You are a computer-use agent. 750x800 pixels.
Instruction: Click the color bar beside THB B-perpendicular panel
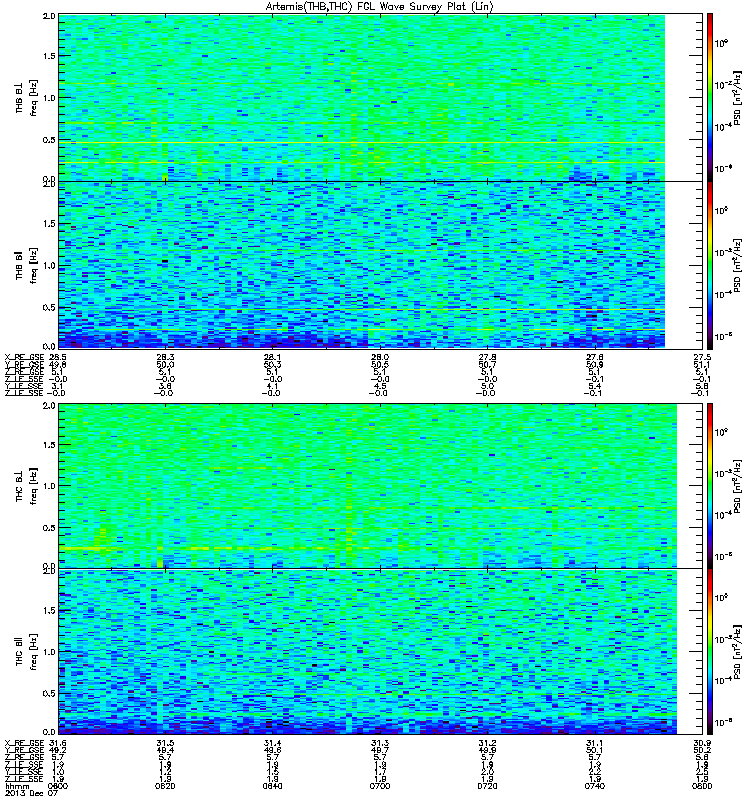(710, 97)
